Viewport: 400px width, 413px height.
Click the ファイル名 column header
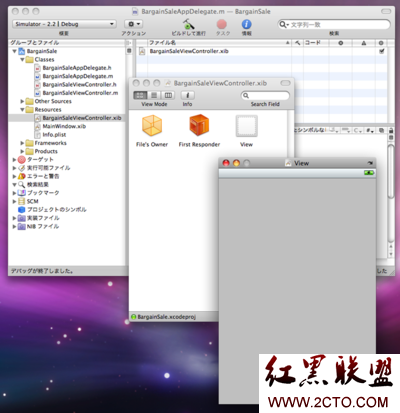220,43
